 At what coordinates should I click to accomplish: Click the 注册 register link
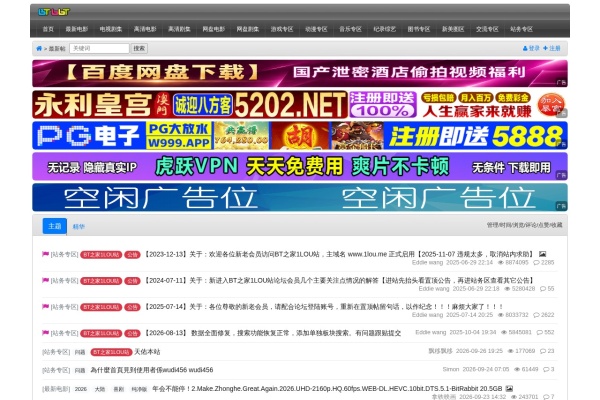pyautogui.click(x=554, y=49)
